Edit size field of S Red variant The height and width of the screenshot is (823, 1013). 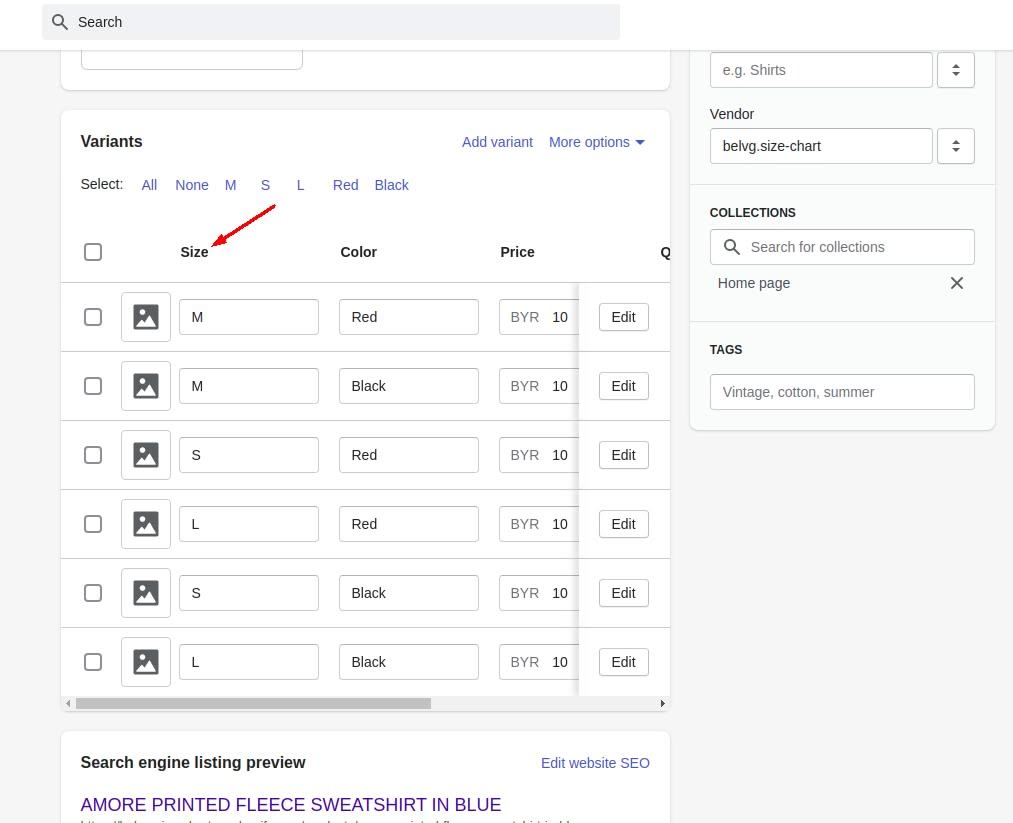249,455
